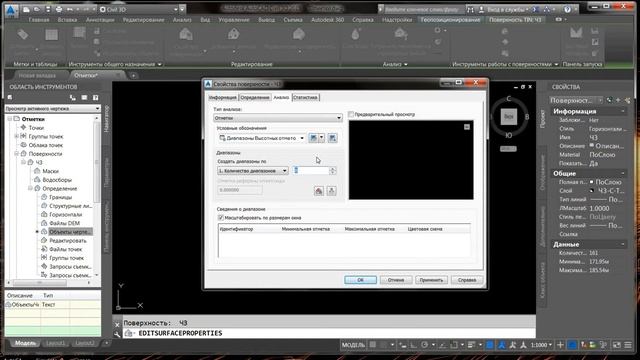Click the view cube Вид face
The image size is (640, 360).
tap(509, 117)
